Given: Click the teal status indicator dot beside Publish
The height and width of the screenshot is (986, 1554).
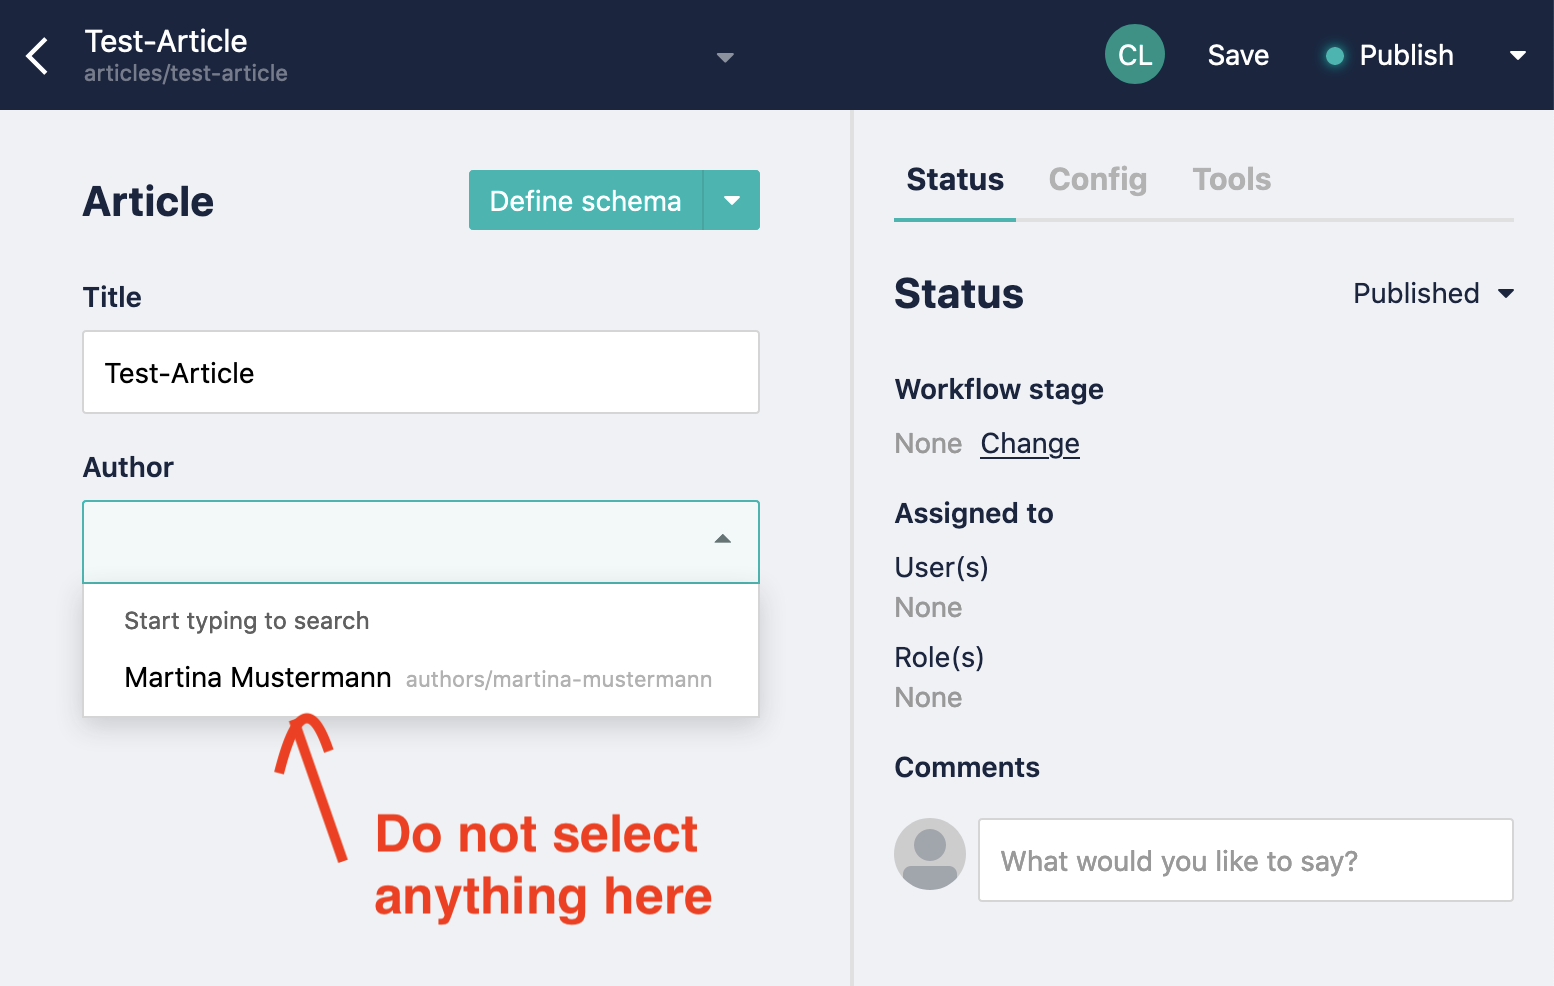Looking at the screenshot, I should pos(1334,56).
